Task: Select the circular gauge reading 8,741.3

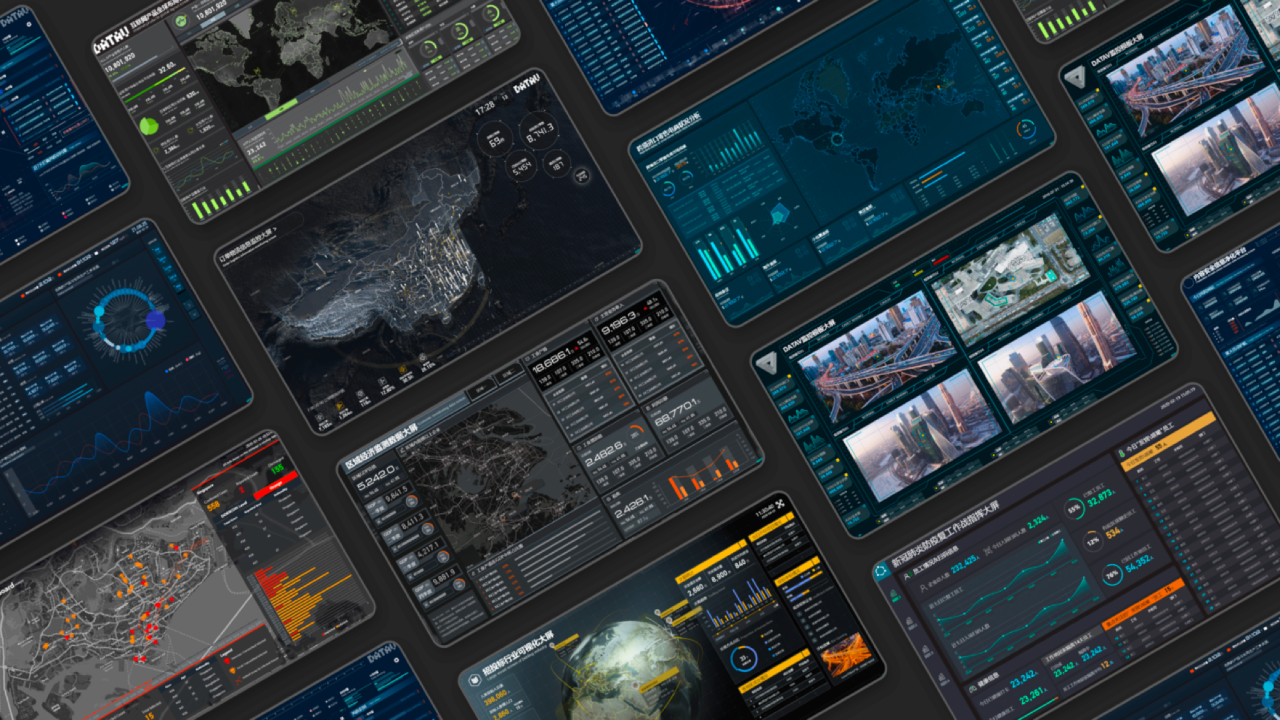Action: tap(537, 130)
